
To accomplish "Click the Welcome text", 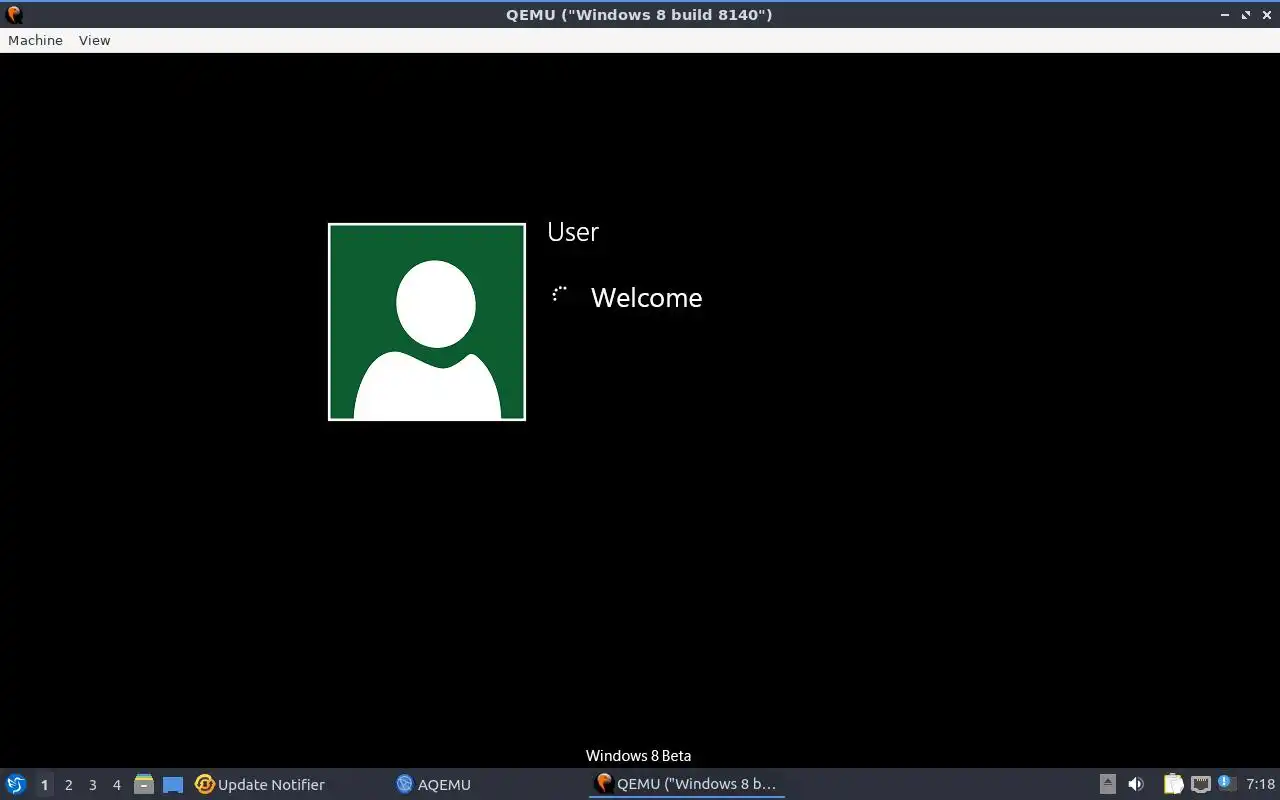I will 647,298.
